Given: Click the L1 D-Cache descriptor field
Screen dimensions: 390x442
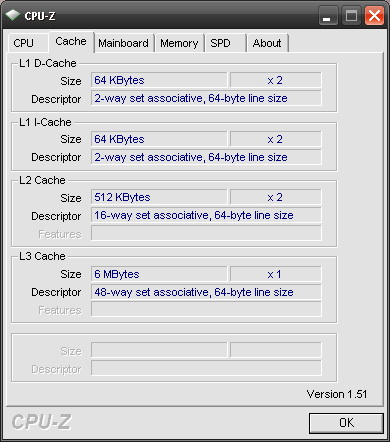Looking at the screenshot, I should point(206,98).
